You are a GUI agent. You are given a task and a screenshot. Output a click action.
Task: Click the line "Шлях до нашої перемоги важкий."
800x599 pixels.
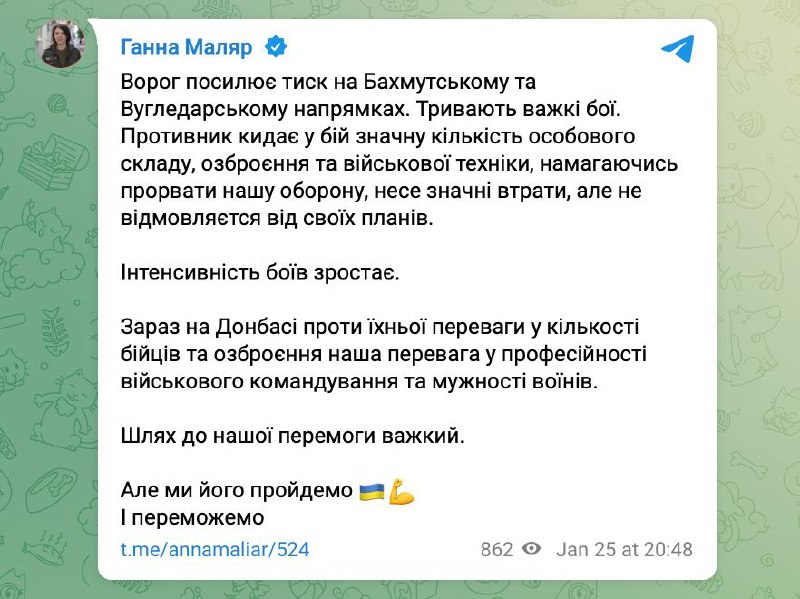point(293,437)
